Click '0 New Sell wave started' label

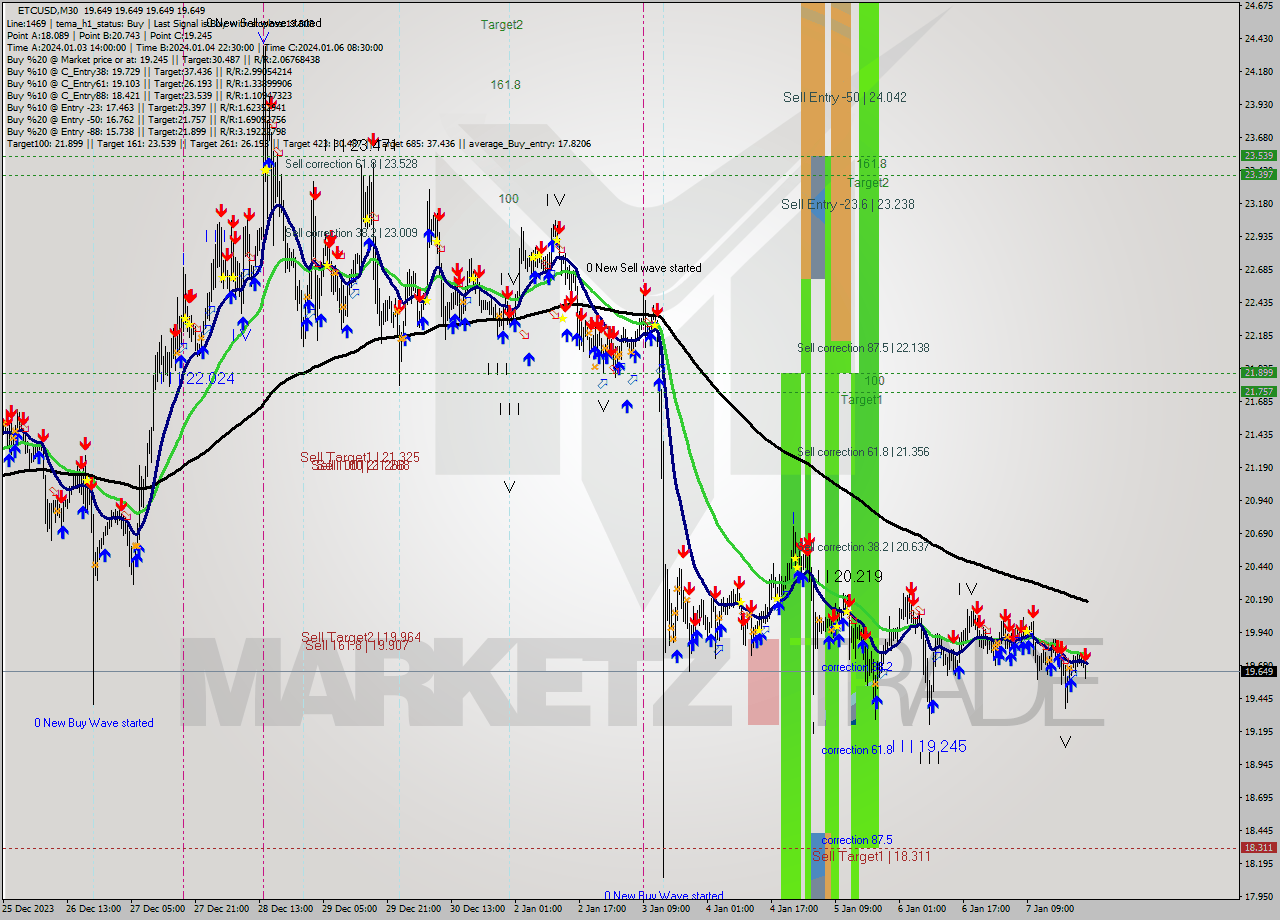(x=644, y=268)
